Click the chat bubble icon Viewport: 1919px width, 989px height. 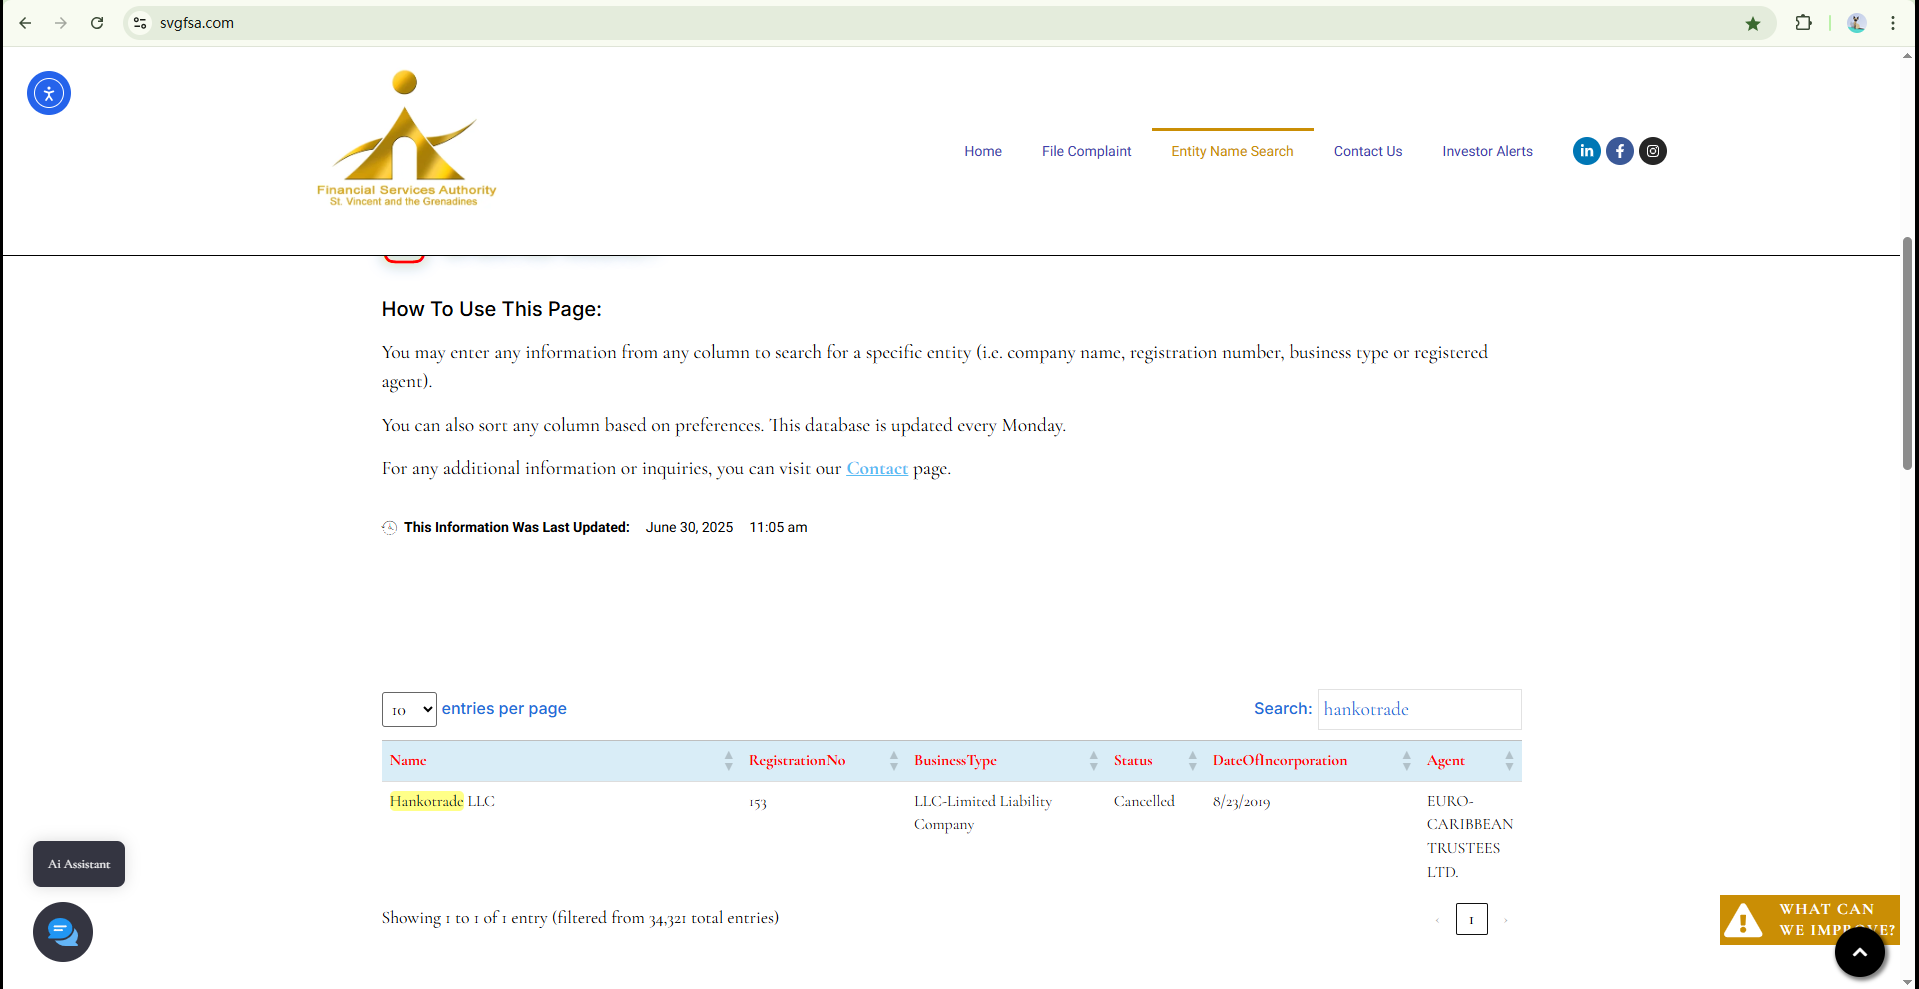(63, 932)
